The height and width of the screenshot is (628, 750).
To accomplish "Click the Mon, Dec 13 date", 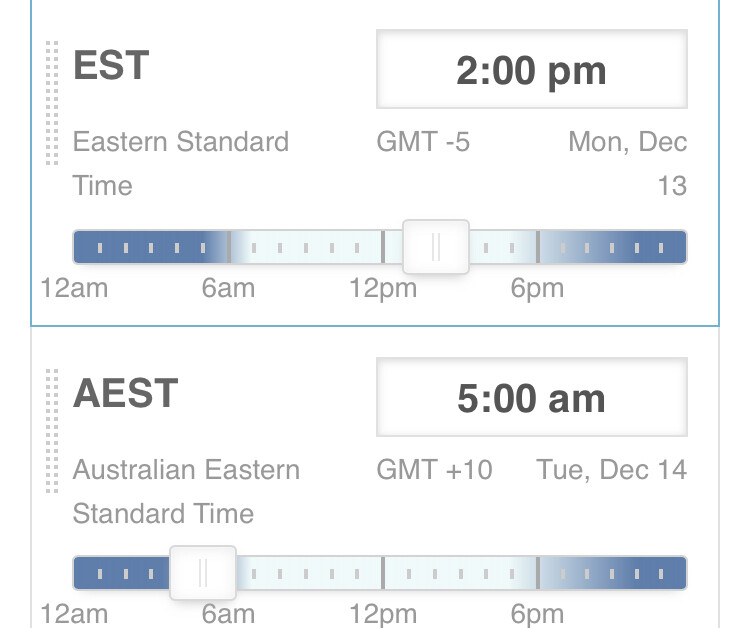I will click(x=628, y=164).
